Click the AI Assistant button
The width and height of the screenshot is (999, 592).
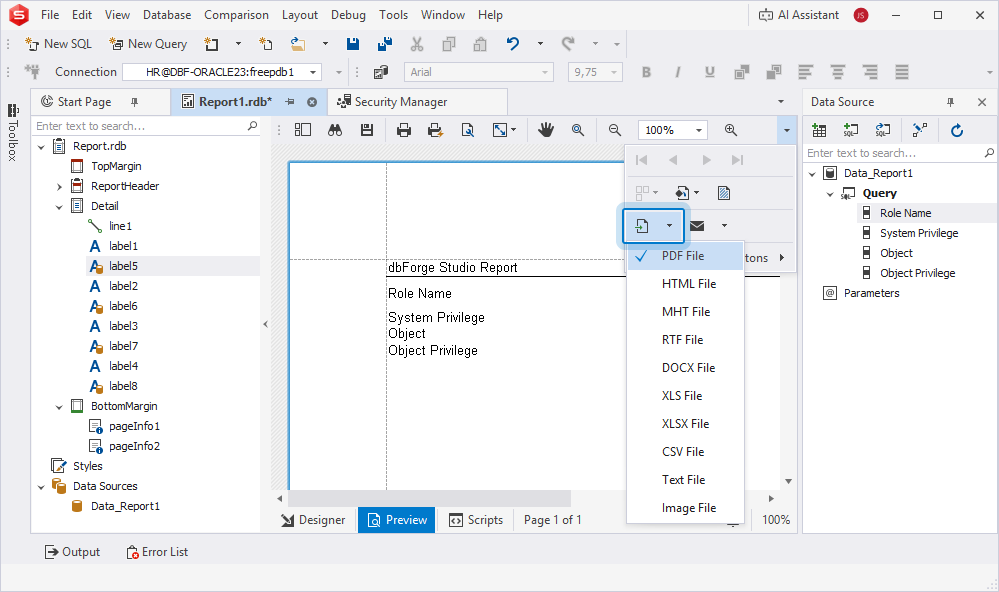point(799,15)
